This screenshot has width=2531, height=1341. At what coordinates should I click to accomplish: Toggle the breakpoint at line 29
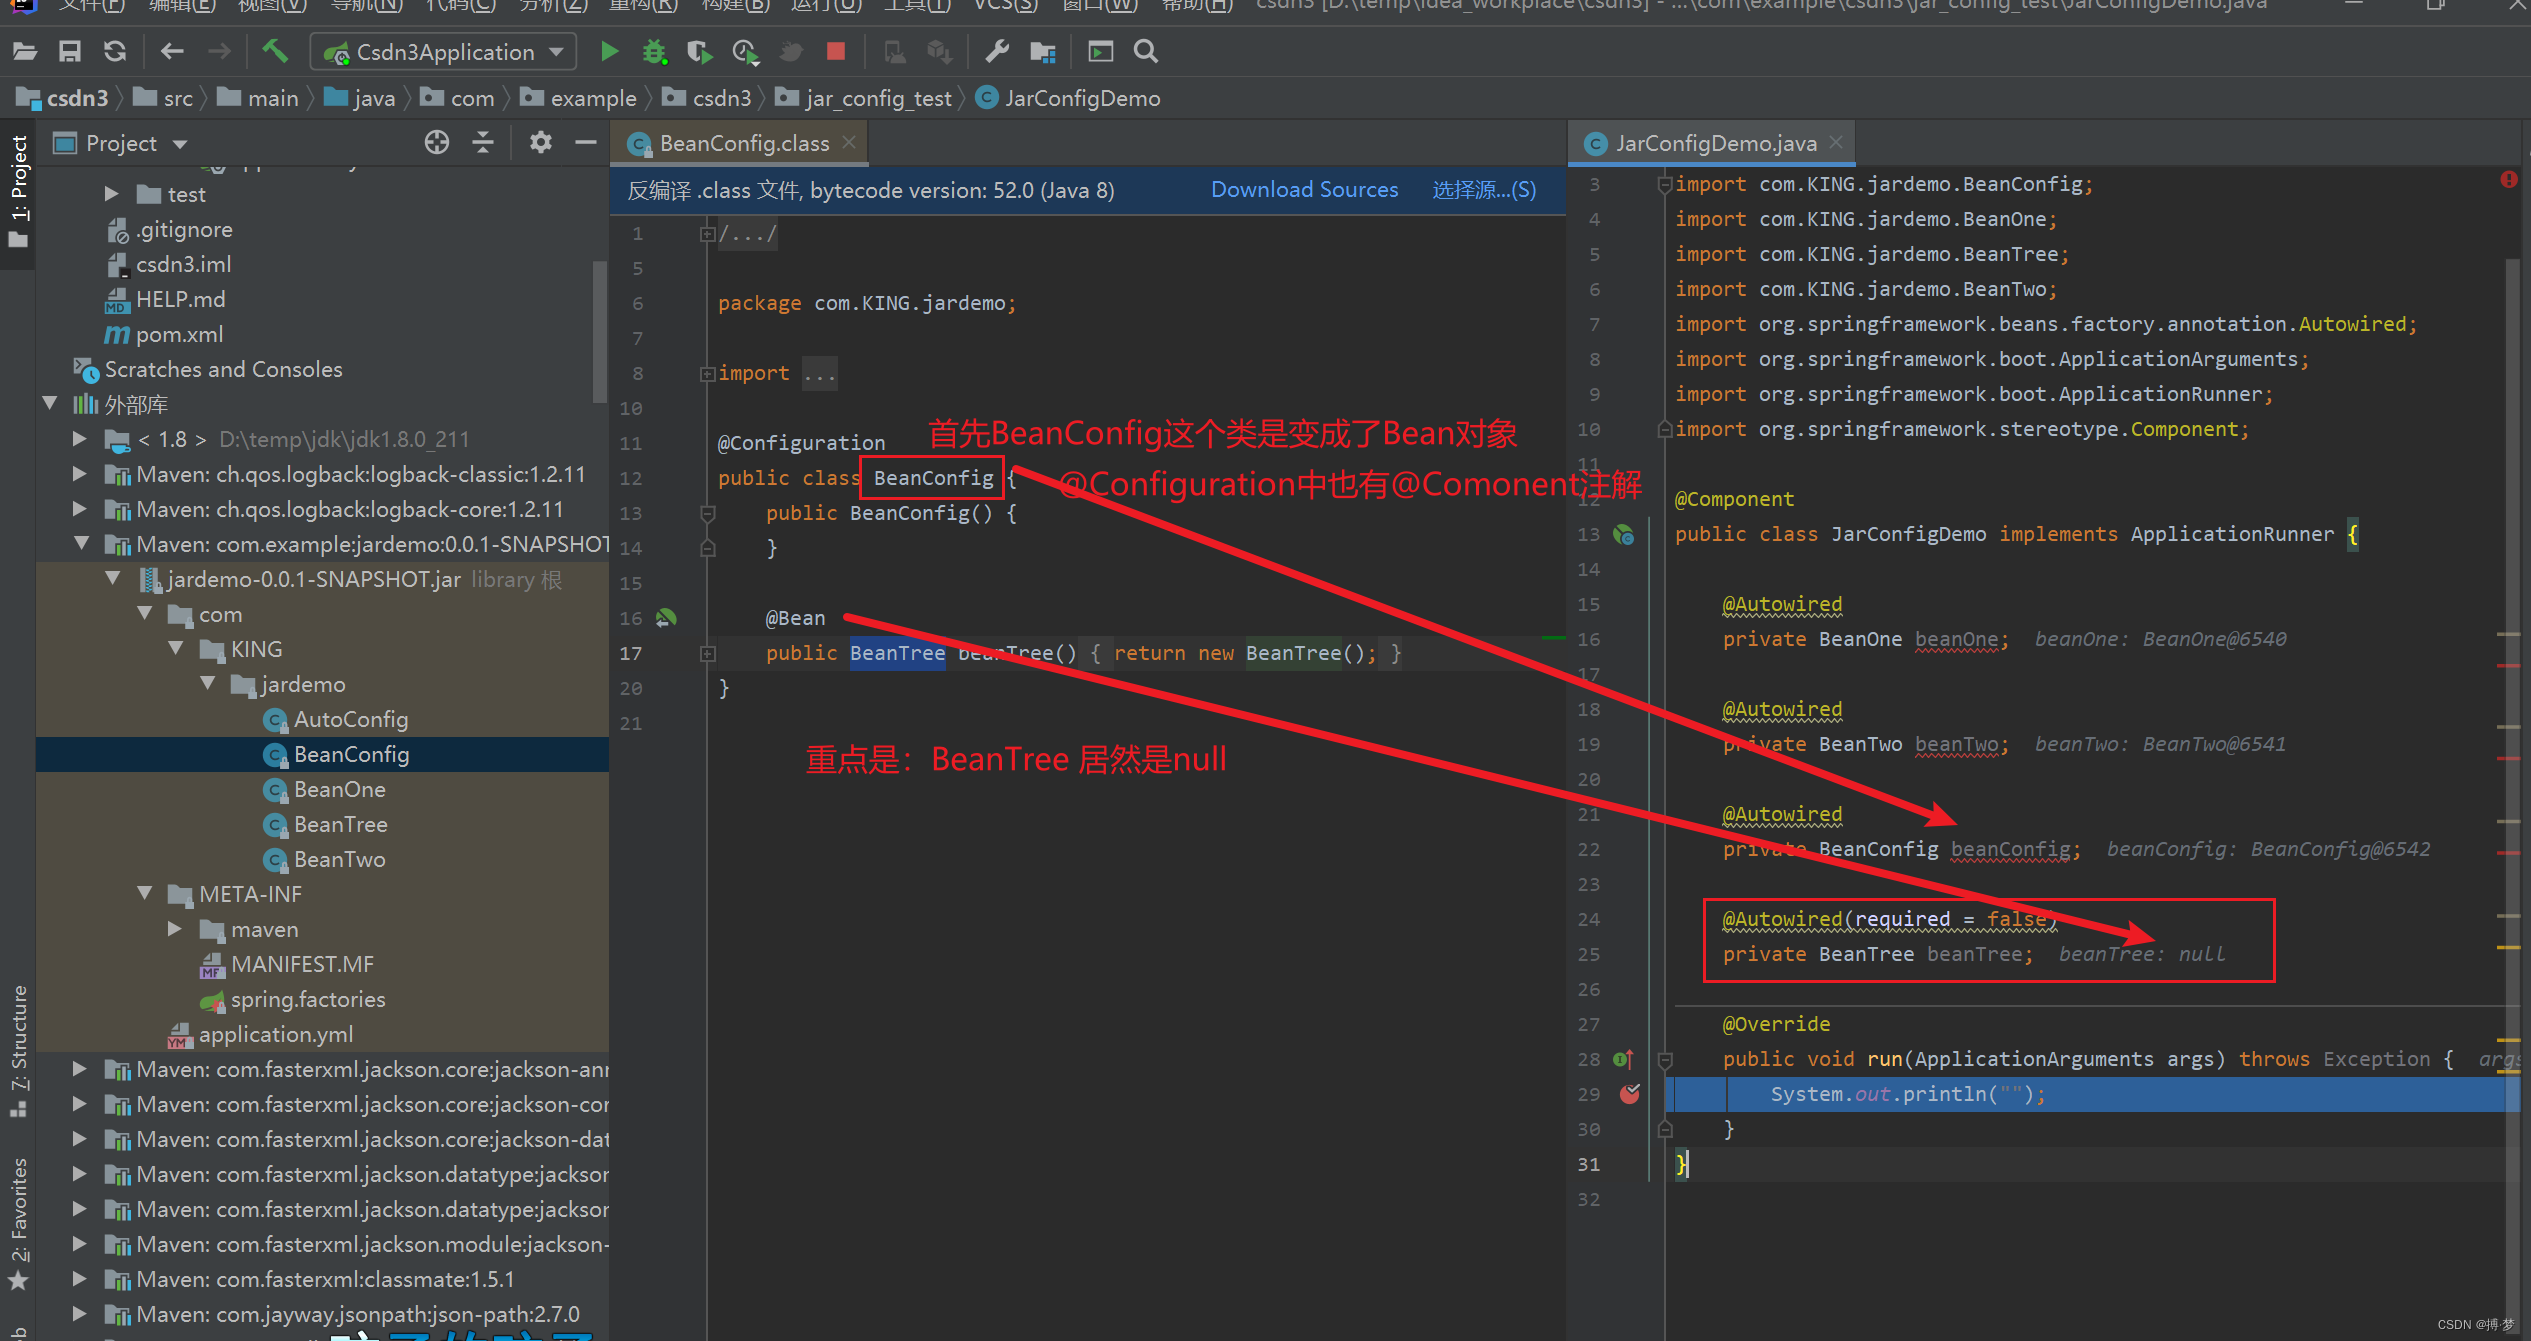click(x=1630, y=1094)
